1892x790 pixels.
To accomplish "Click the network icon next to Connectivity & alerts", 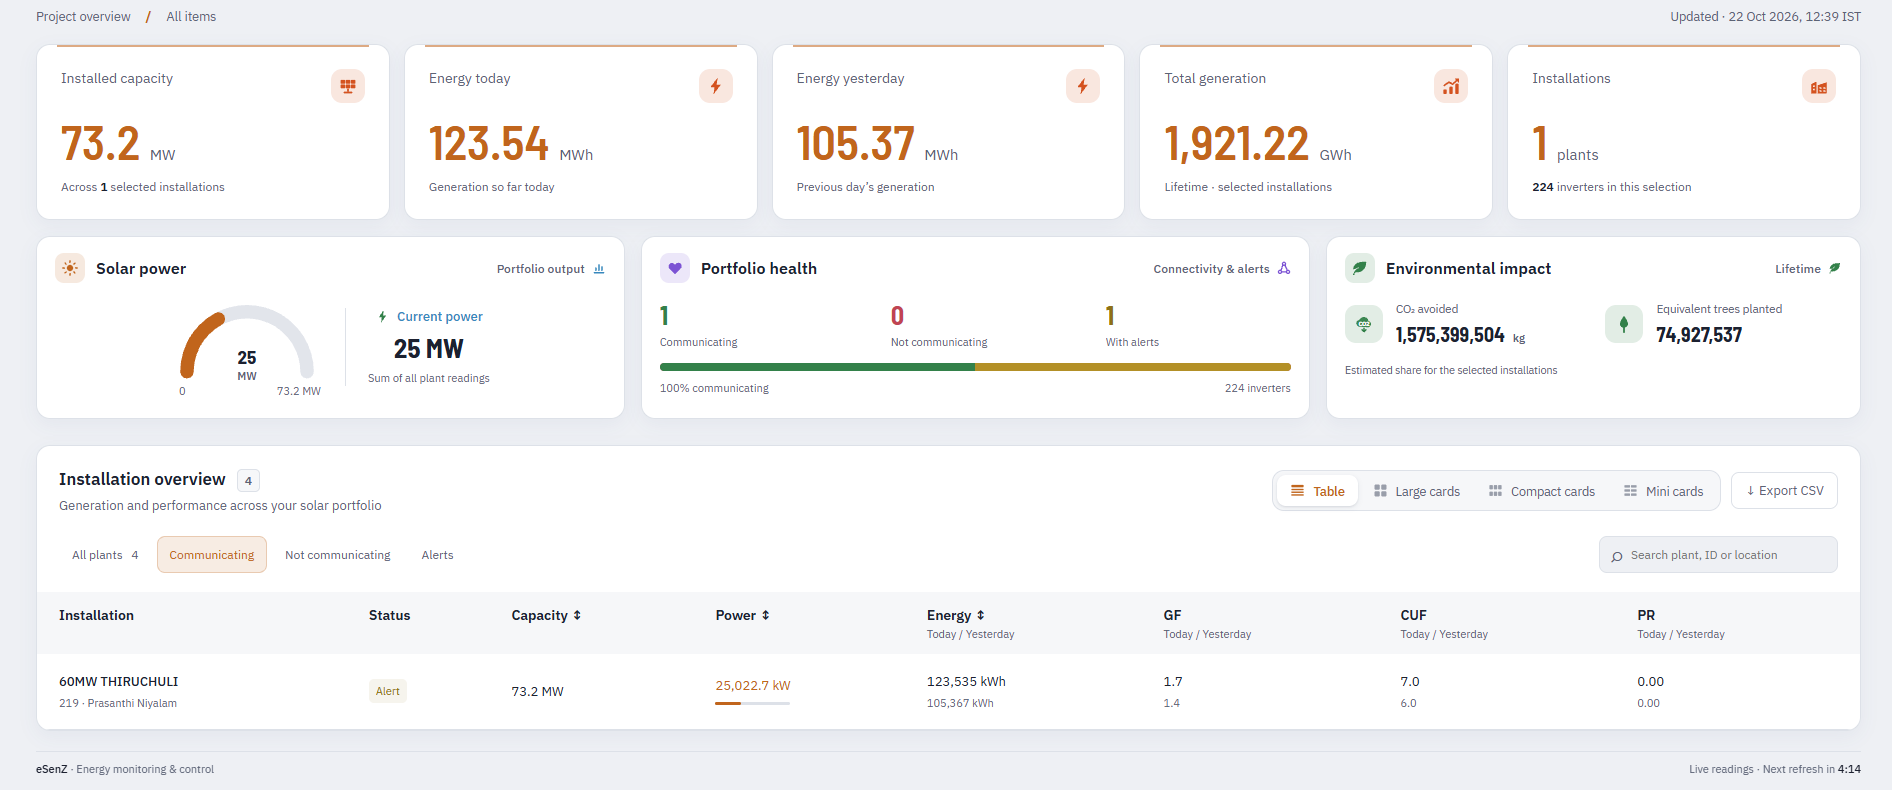I will pyautogui.click(x=1284, y=269).
